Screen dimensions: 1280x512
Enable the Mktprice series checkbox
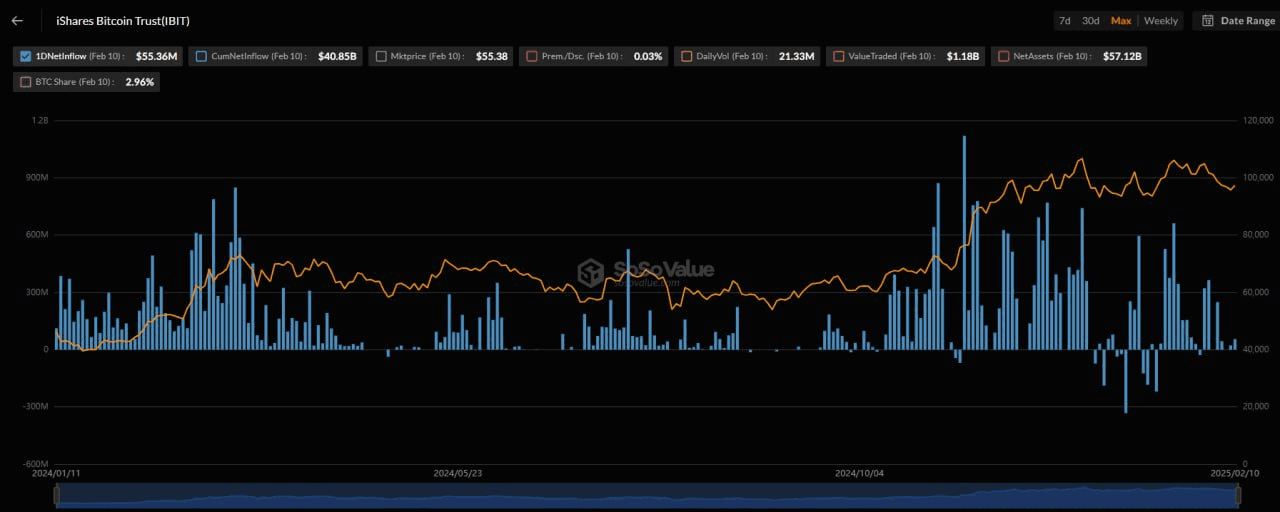click(381, 56)
